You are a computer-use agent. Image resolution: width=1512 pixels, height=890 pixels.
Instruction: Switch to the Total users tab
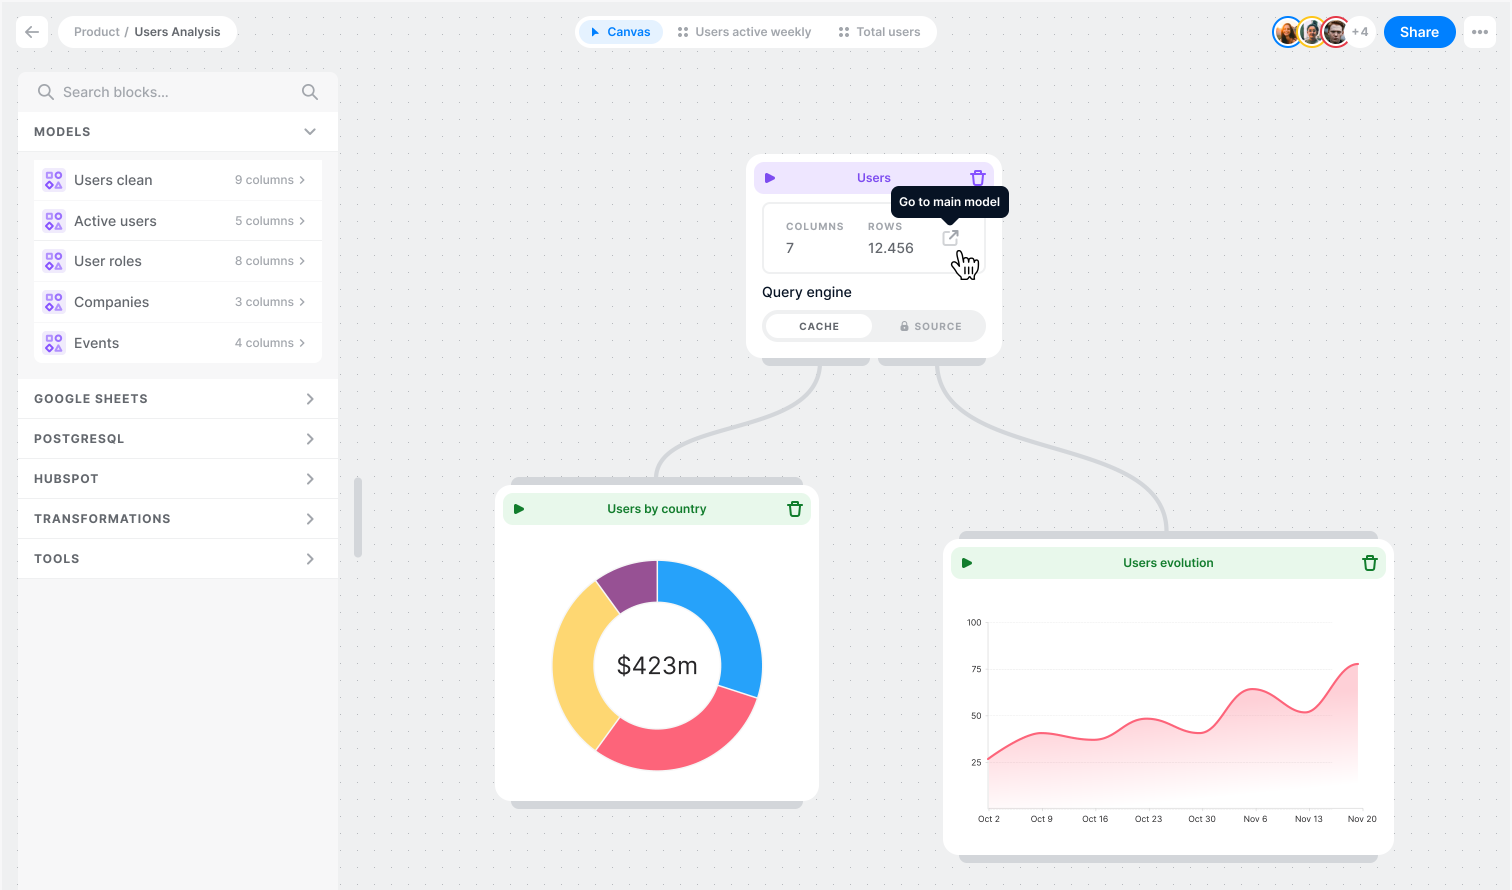pos(879,32)
